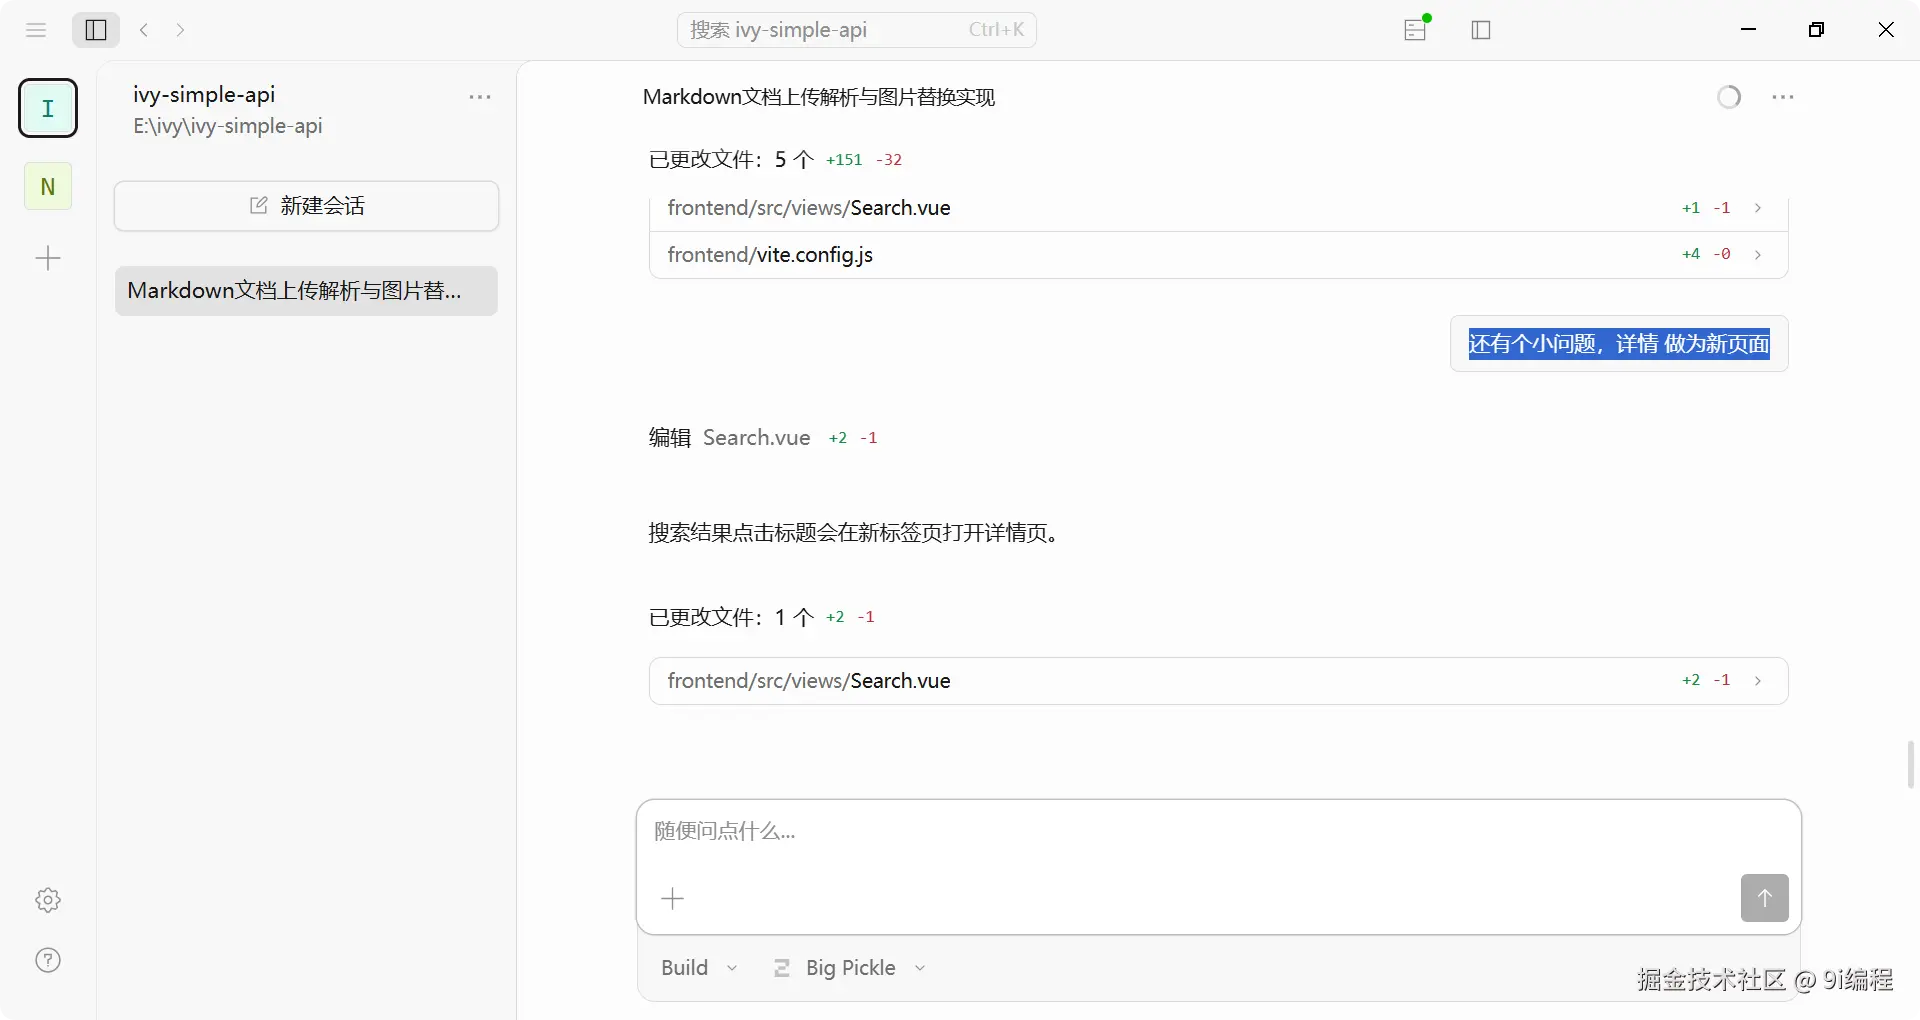Select the N project avatar

(48, 186)
